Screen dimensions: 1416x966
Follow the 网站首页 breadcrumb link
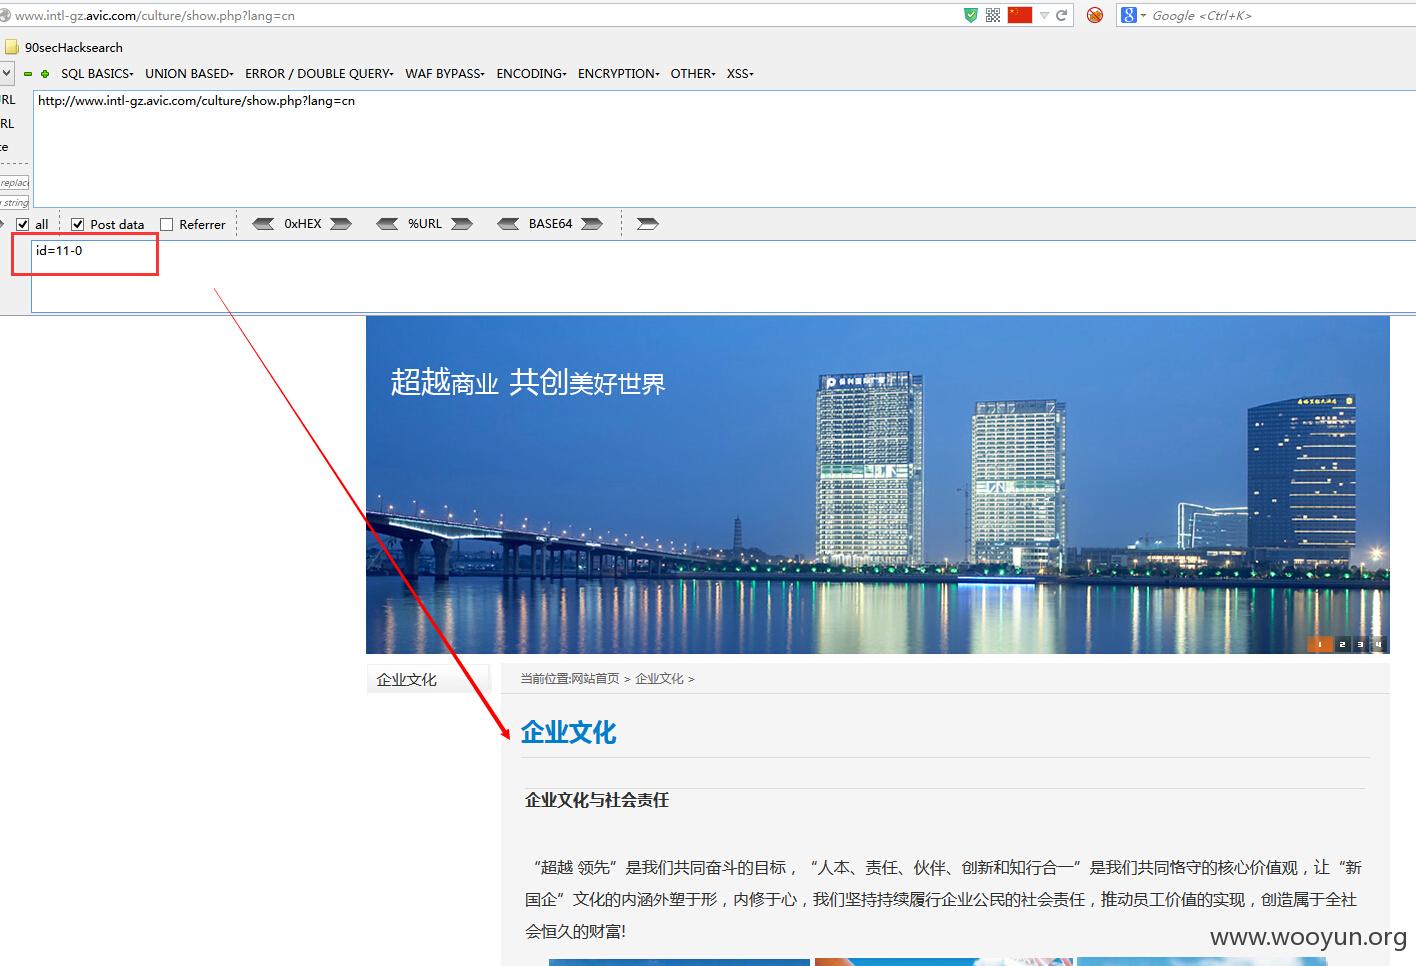point(595,679)
